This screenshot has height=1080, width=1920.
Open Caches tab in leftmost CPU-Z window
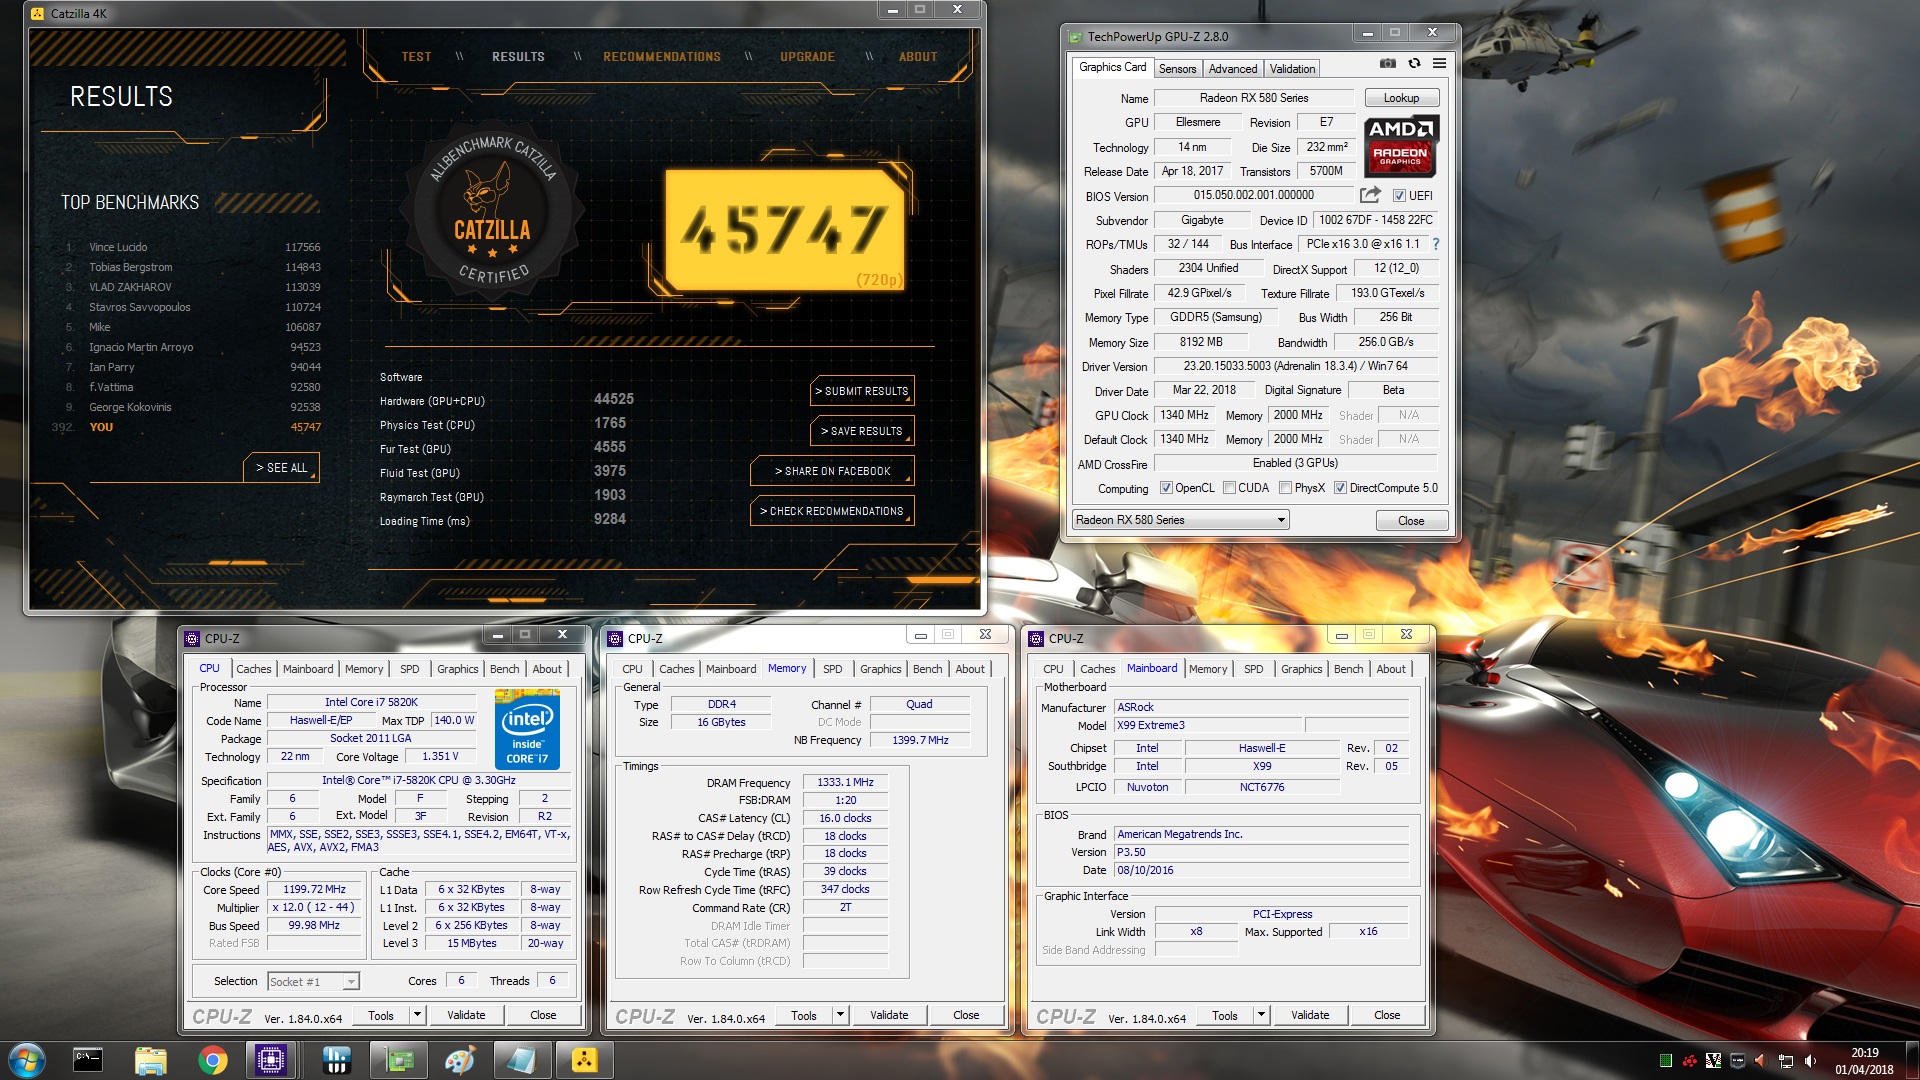pyautogui.click(x=253, y=669)
